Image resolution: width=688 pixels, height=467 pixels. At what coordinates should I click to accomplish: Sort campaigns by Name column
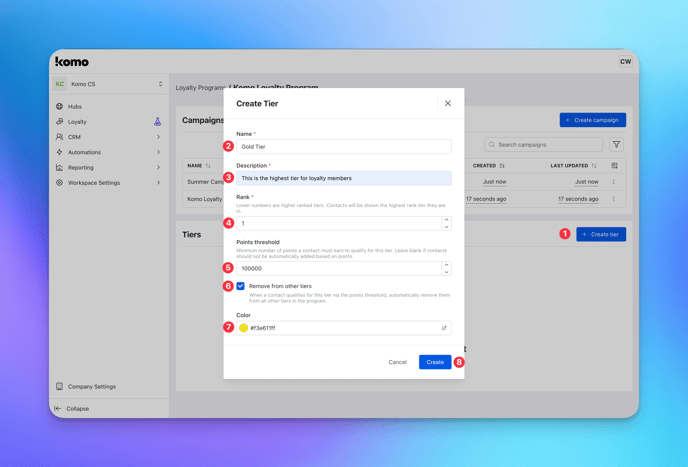tap(199, 166)
